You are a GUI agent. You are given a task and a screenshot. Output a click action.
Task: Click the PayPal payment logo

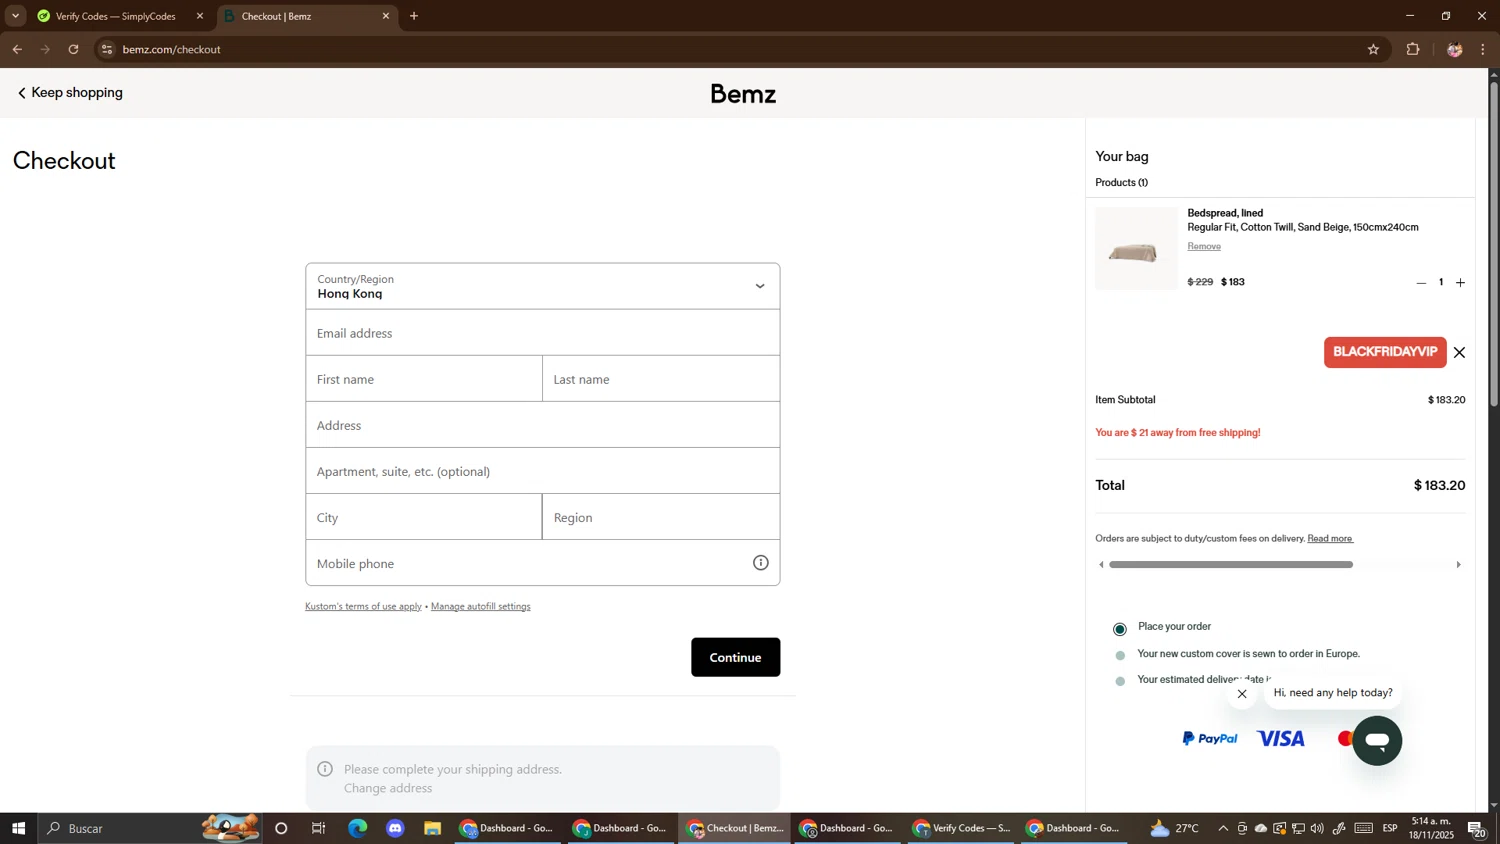(x=1210, y=738)
